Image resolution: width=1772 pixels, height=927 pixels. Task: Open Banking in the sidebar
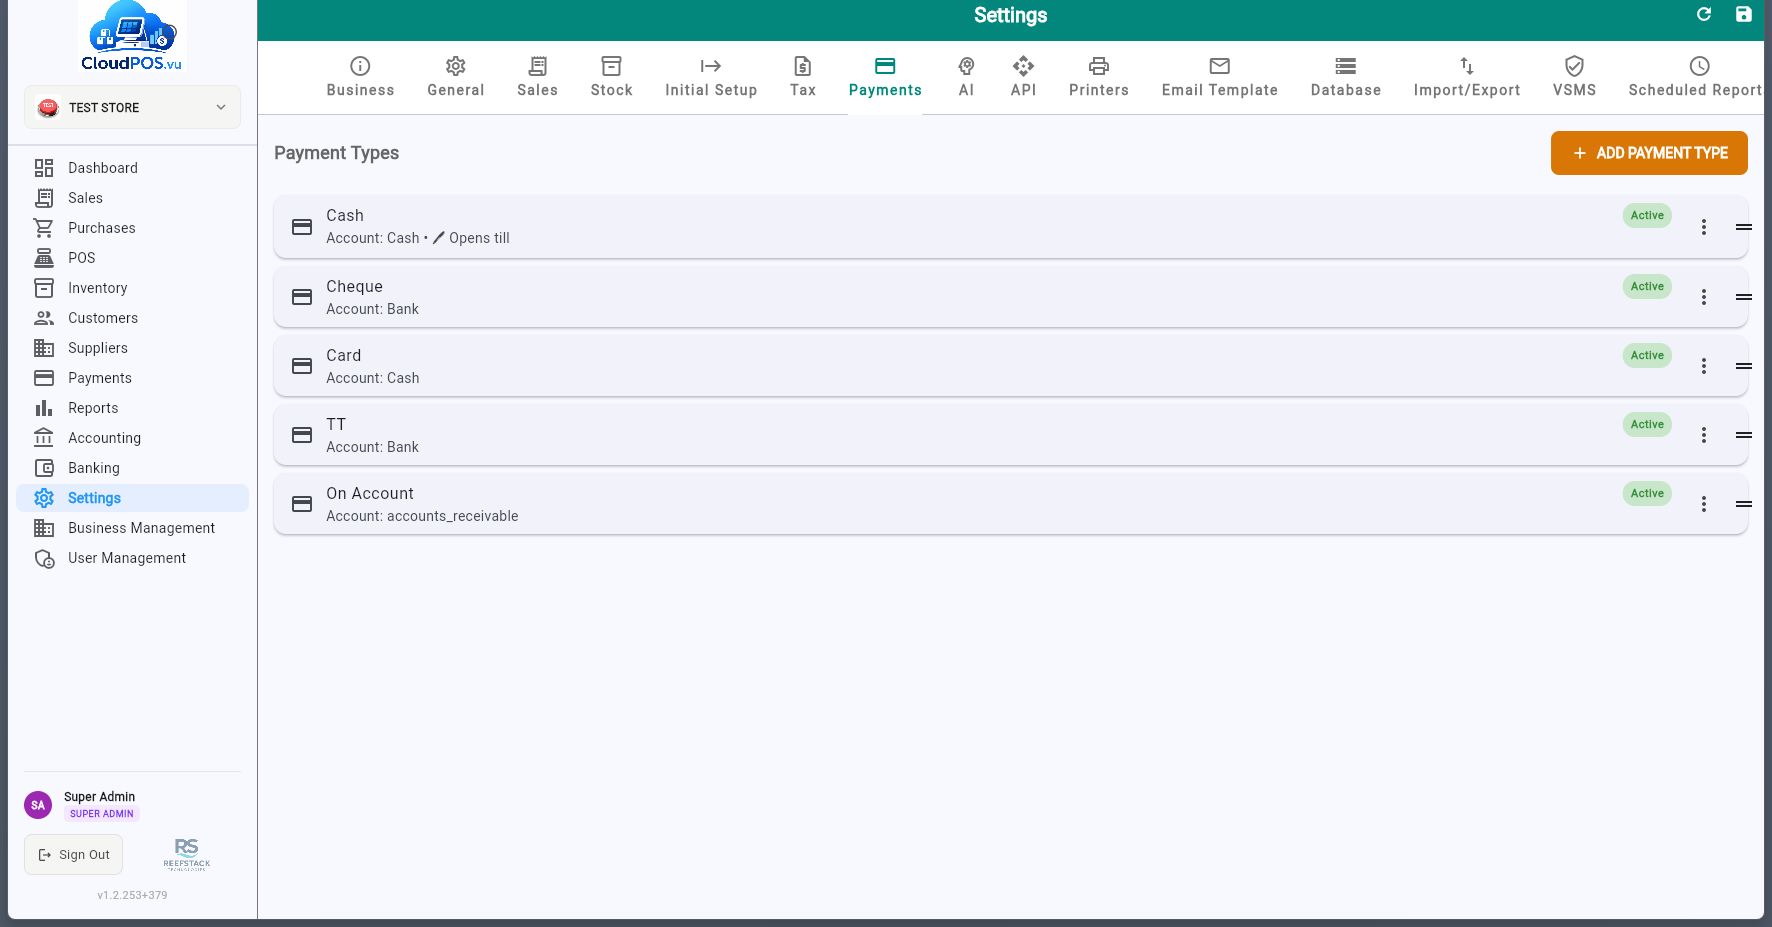pos(132,468)
